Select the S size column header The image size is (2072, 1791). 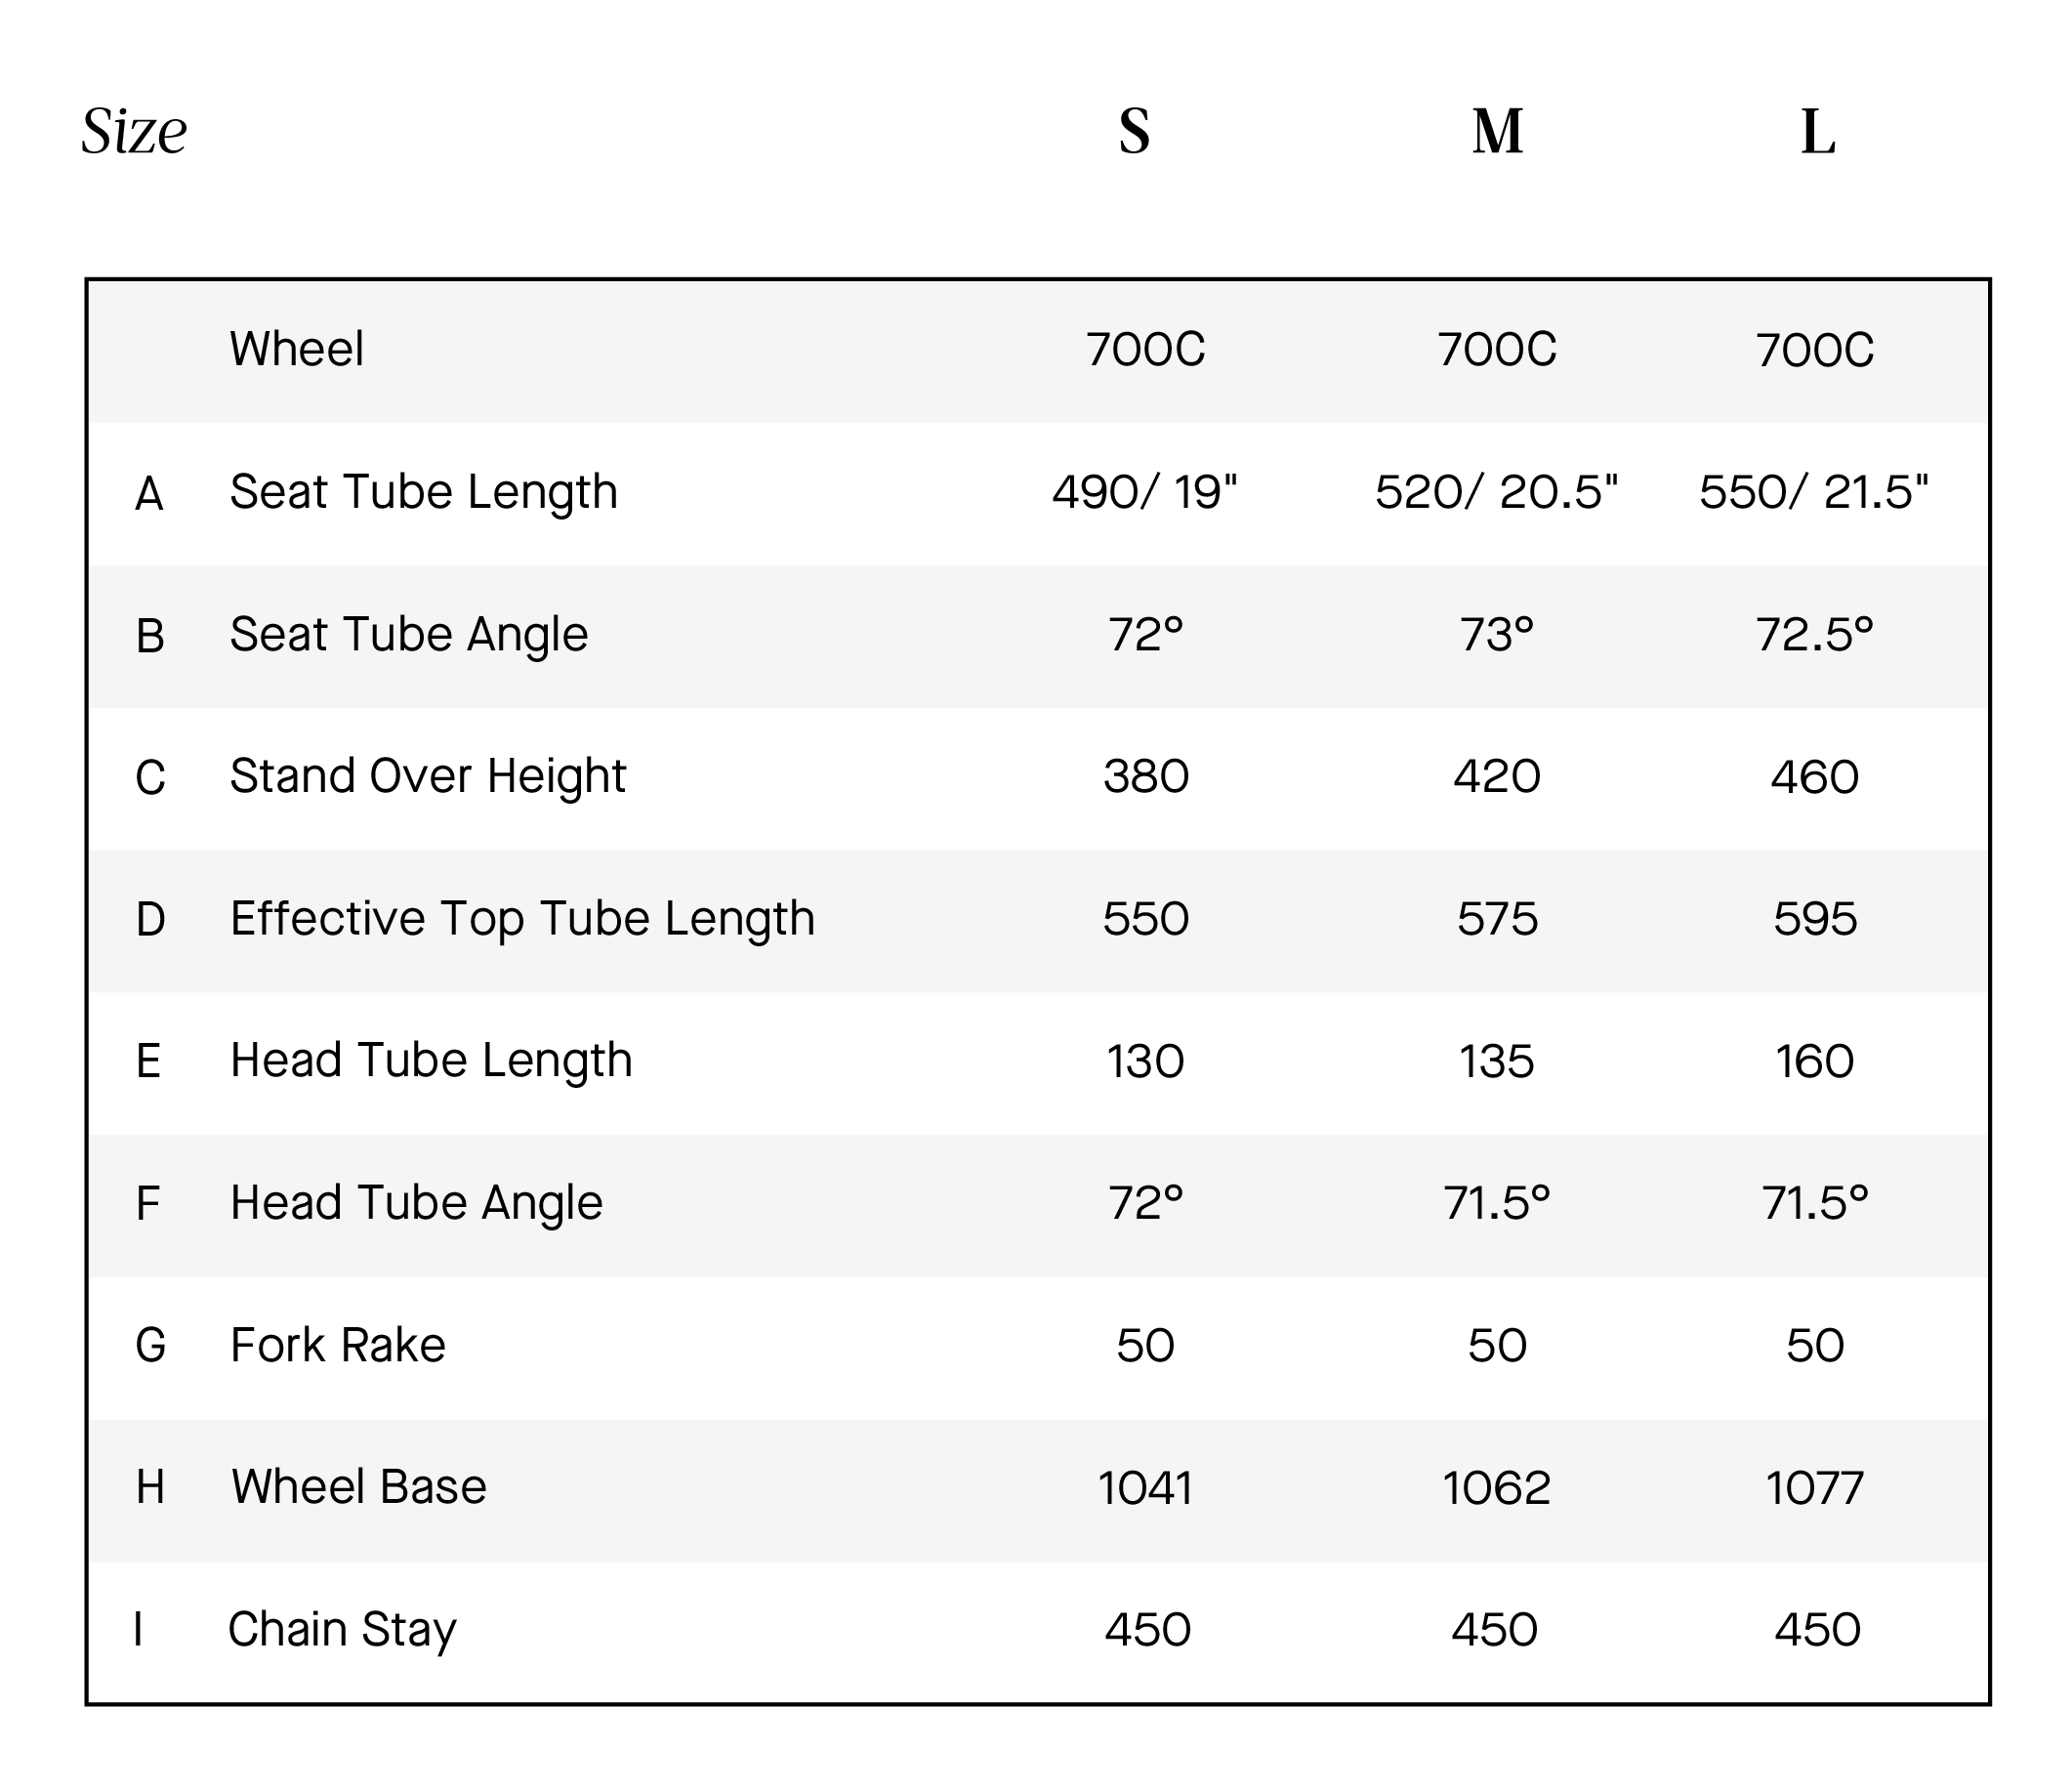[x=1134, y=132]
